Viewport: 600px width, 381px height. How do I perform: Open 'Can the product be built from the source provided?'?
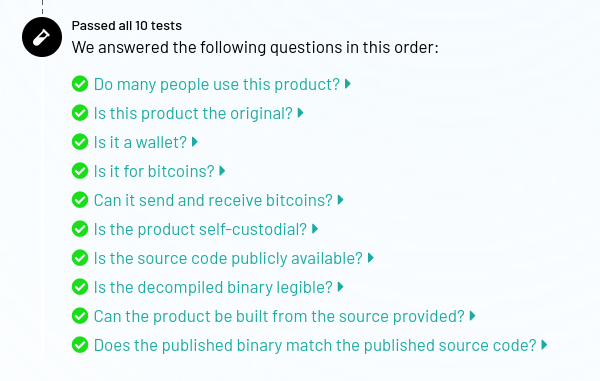point(279,316)
